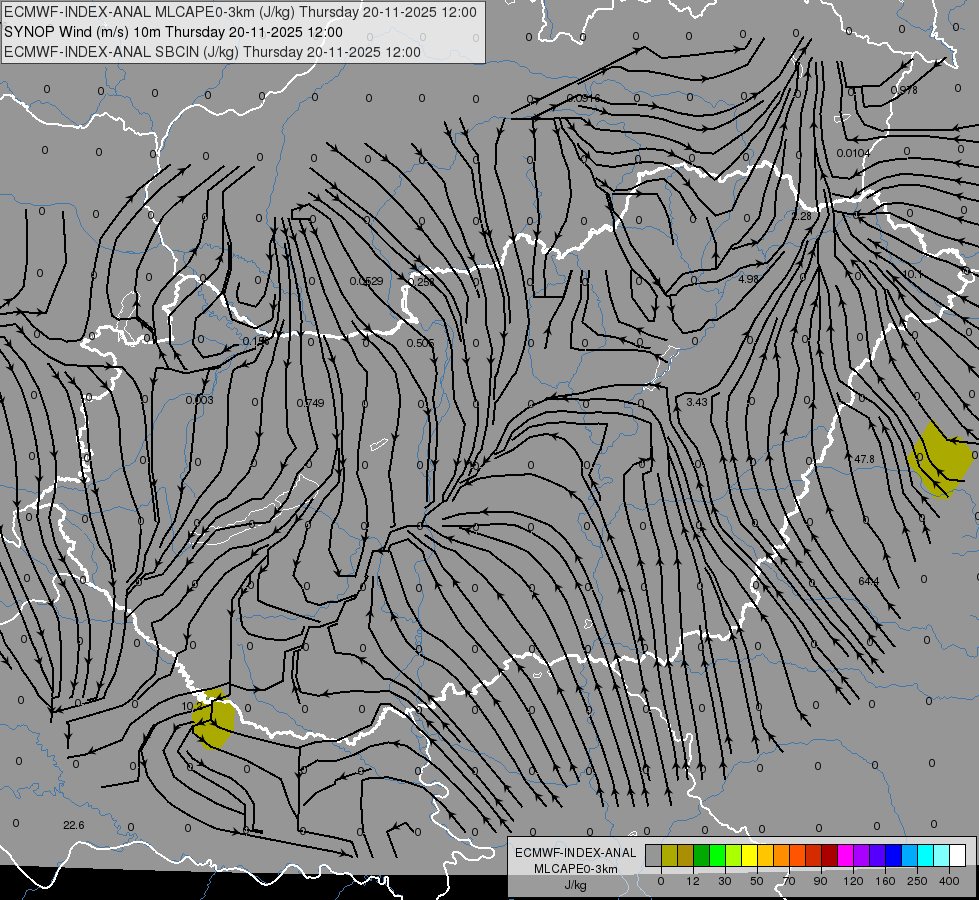Click the map value '0.156'
Image resolution: width=979 pixels, height=900 pixels.
[255, 341]
